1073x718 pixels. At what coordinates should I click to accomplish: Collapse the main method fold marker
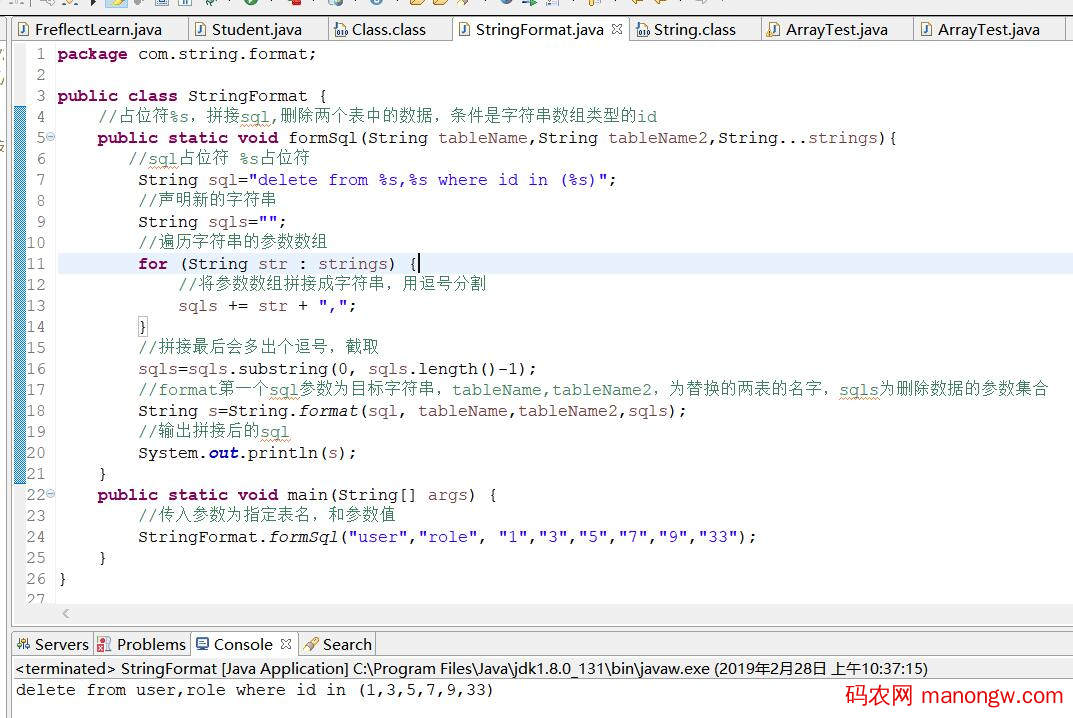click(x=51, y=495)
